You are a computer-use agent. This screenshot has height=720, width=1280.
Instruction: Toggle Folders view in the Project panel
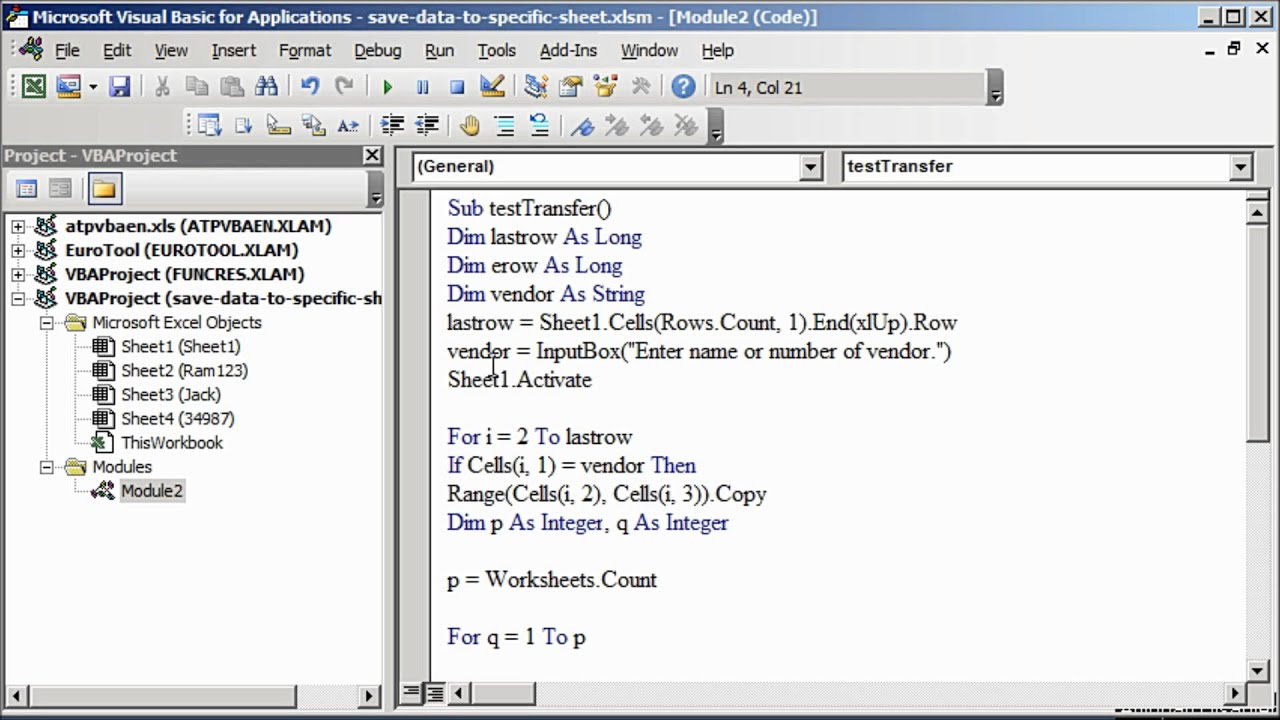pos(104,188)
